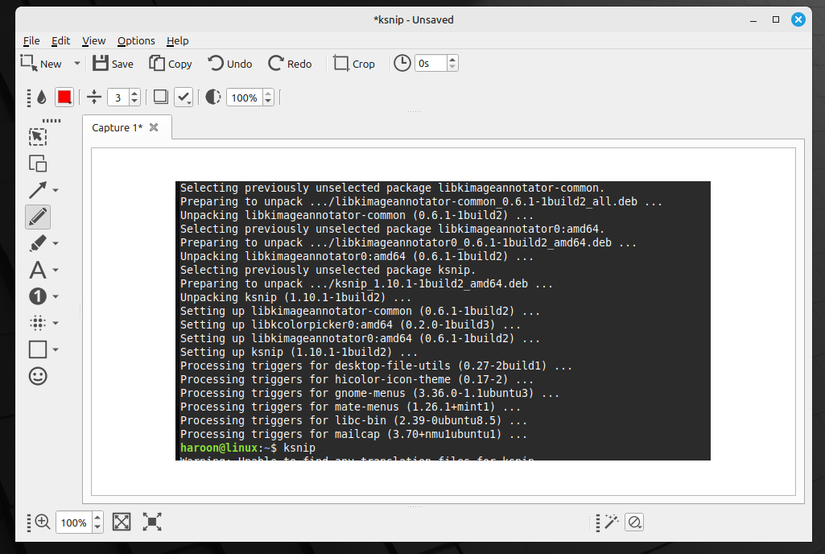Open arrow tool variants dropdown
Image resolution: width=825 pixels, height=554 pixels.
(55, 190)
